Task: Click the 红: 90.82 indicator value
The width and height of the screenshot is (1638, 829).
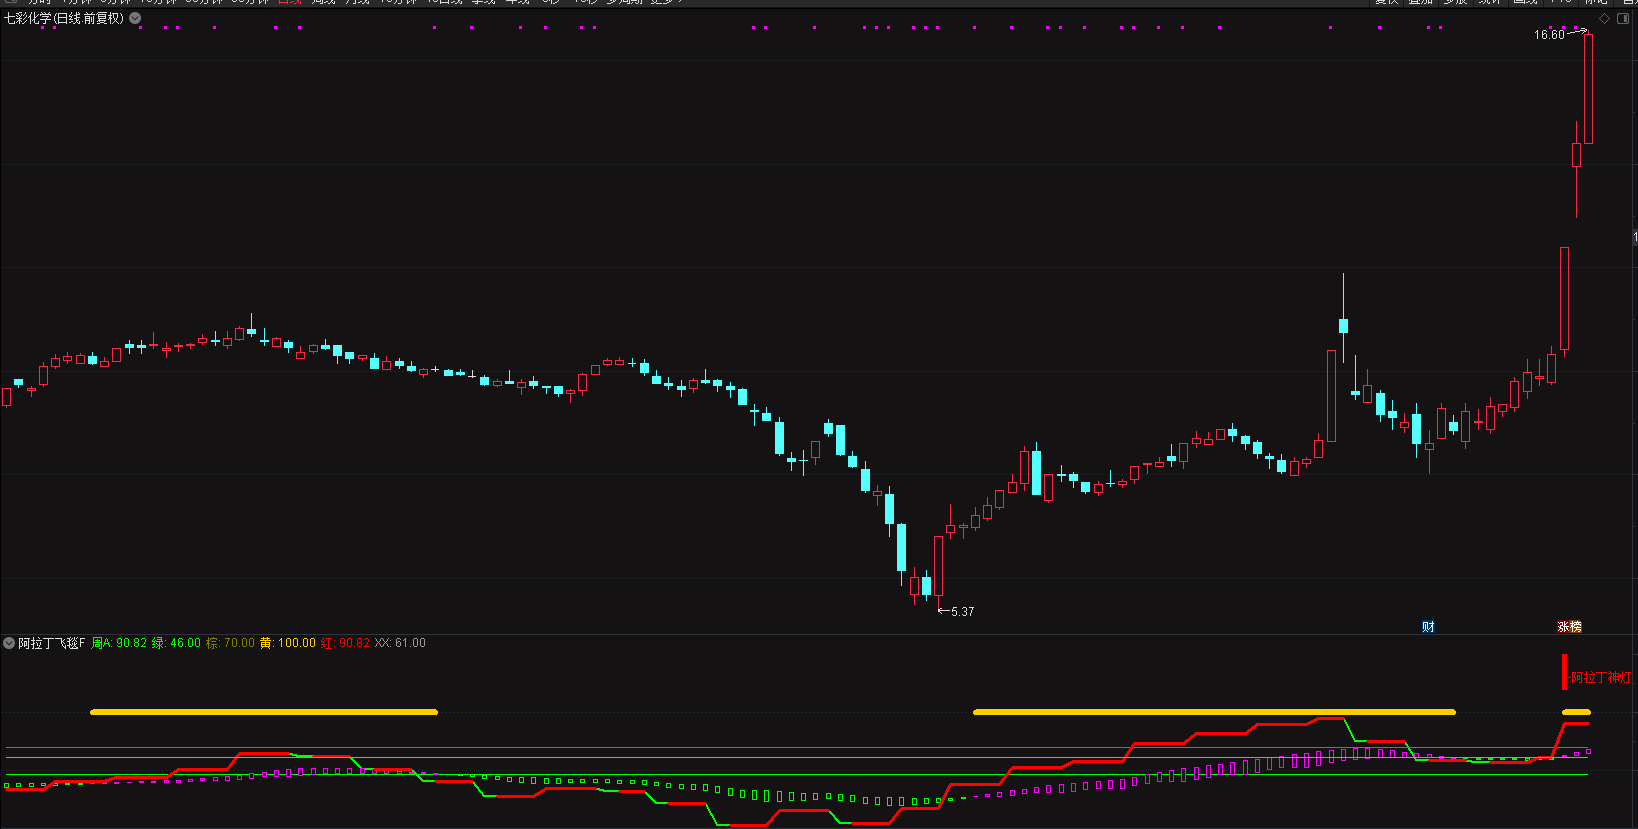Action: point(345,643)
